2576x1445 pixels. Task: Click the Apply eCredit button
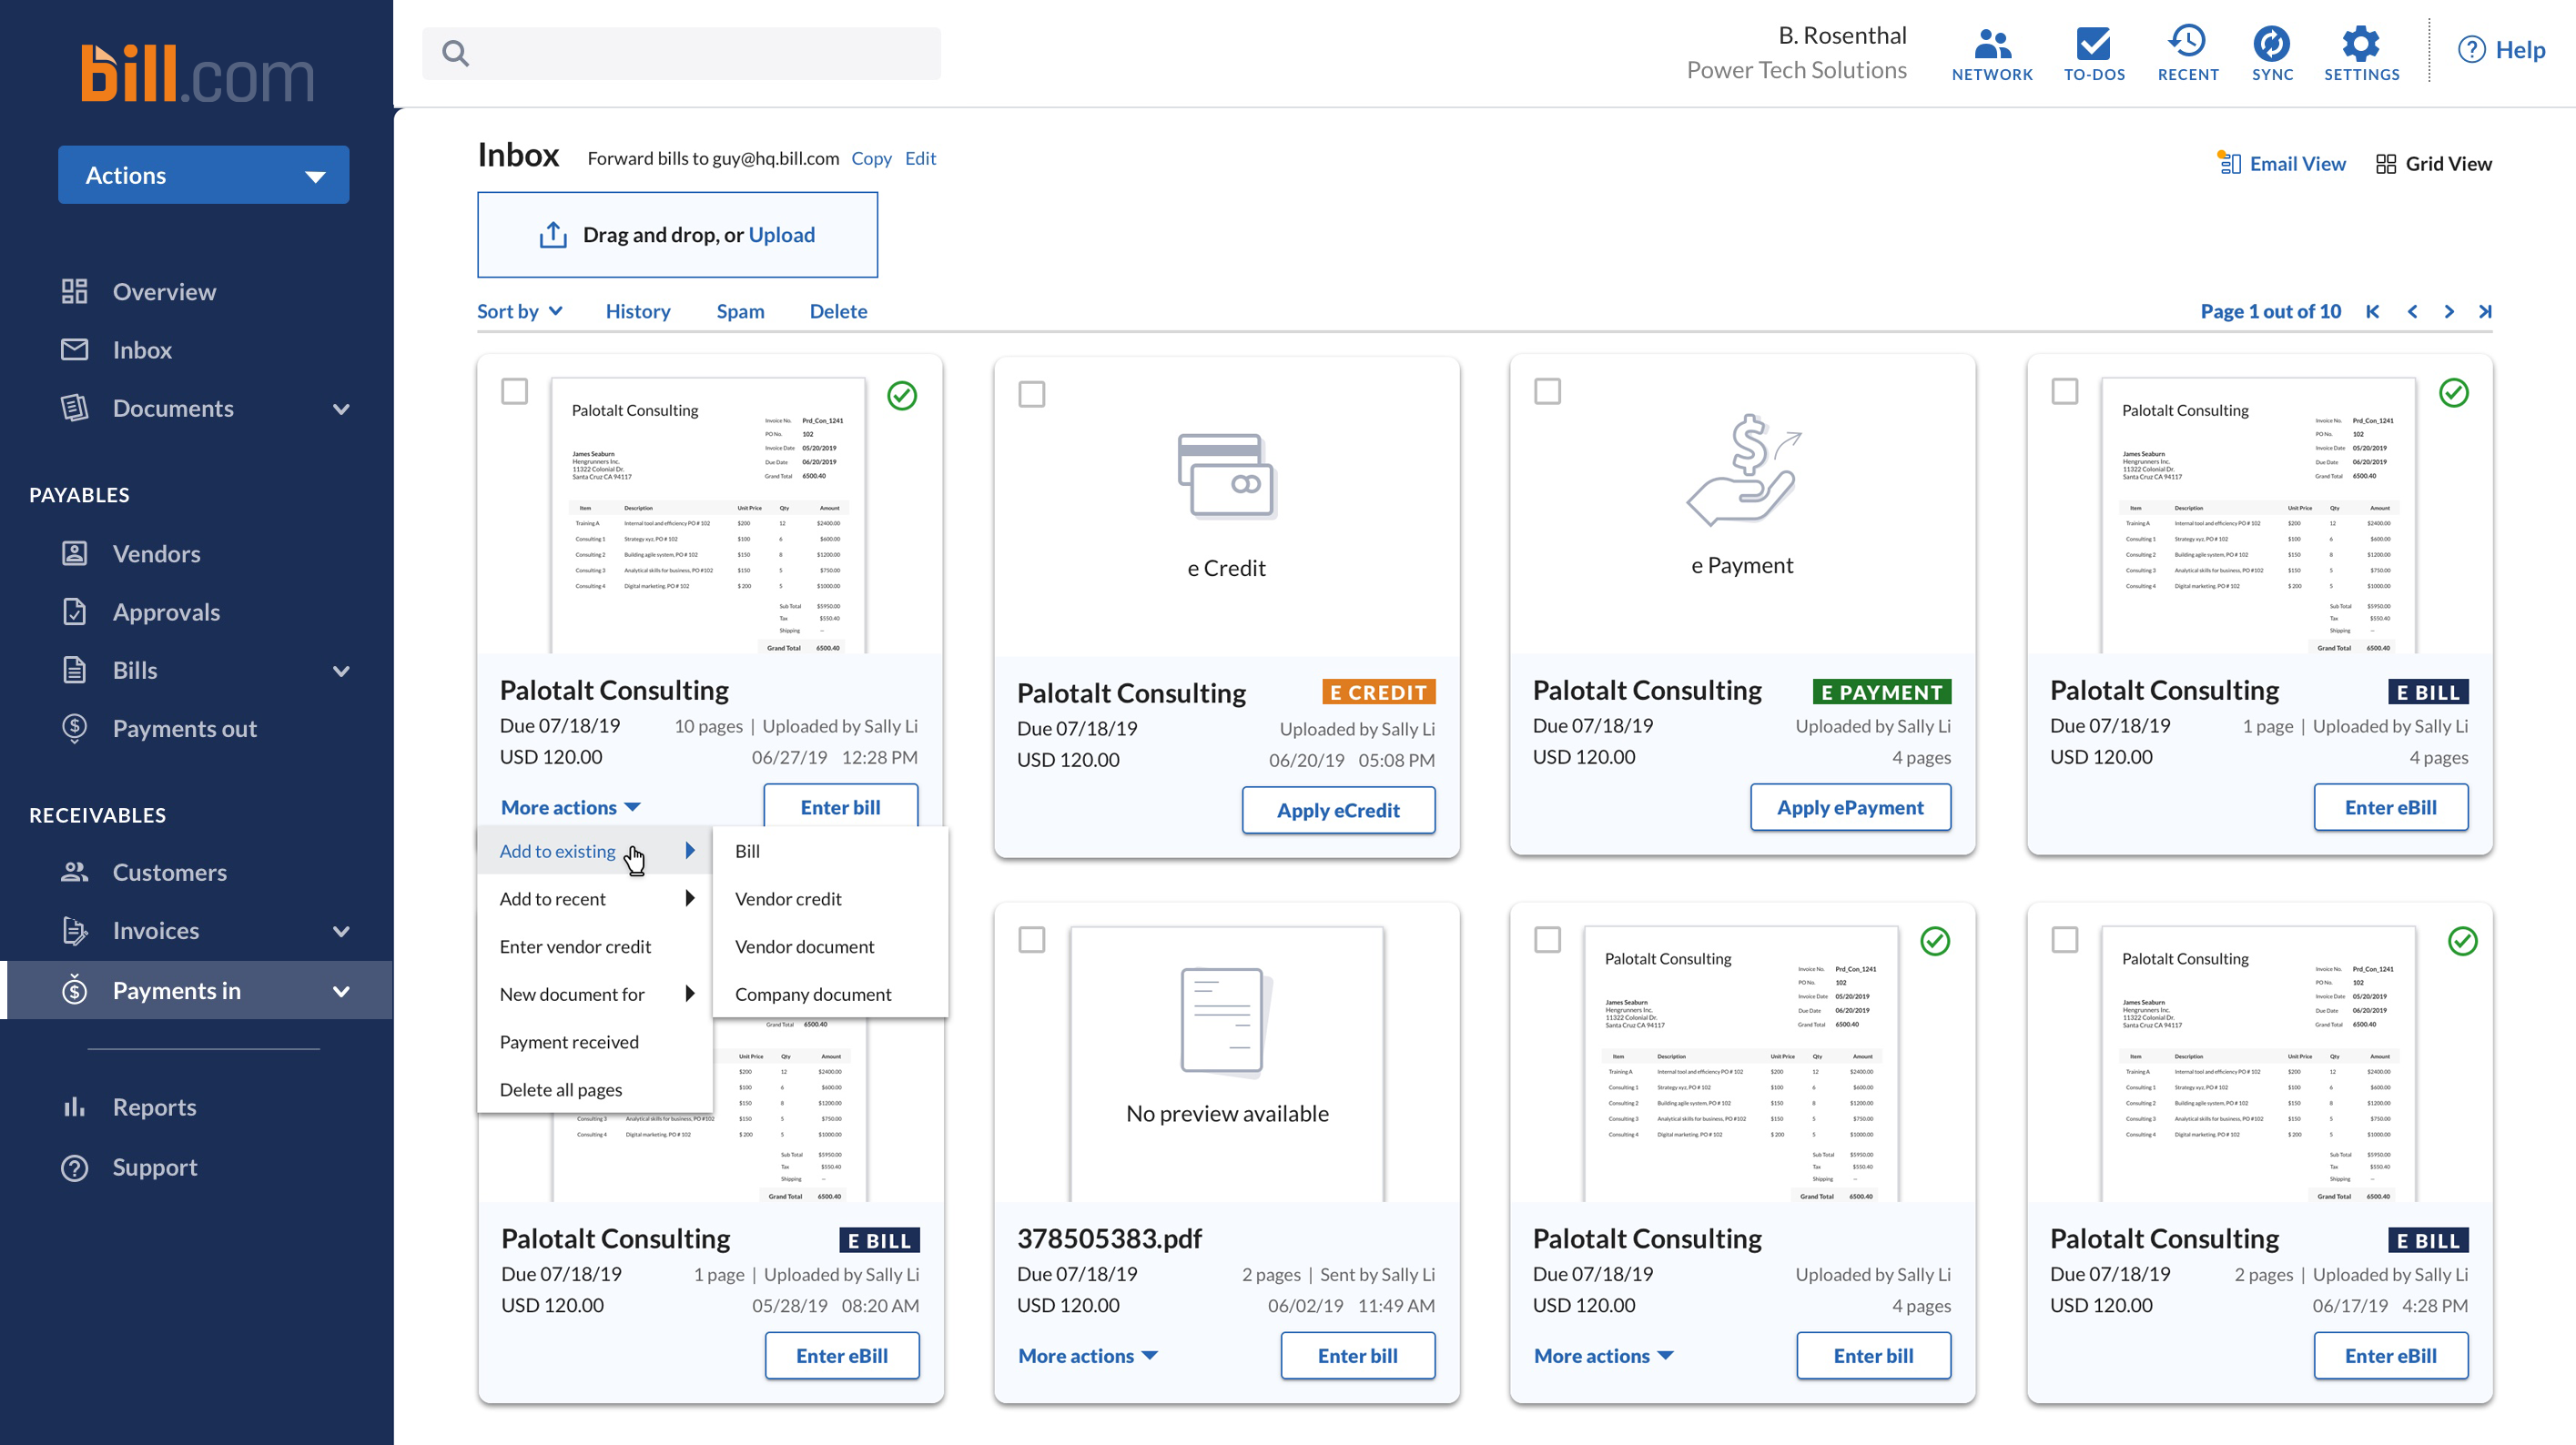pos(1338,810)
